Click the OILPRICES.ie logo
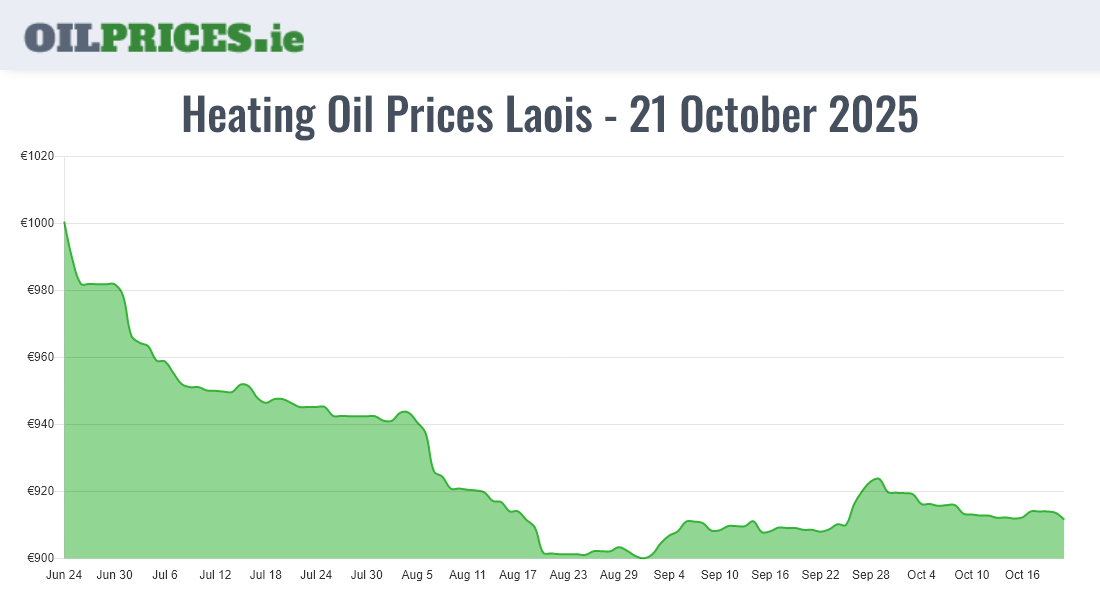 [x=164, y=36]
